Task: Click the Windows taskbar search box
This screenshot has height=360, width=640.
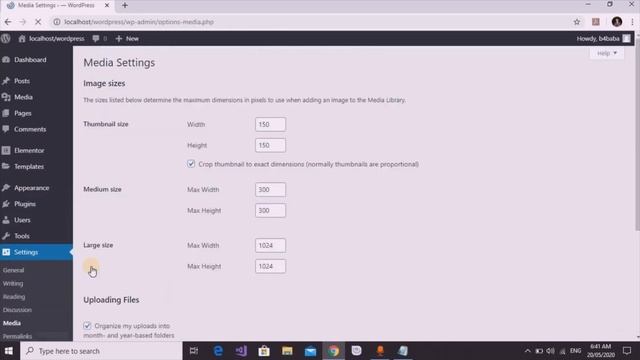Action: click(101, 351)
